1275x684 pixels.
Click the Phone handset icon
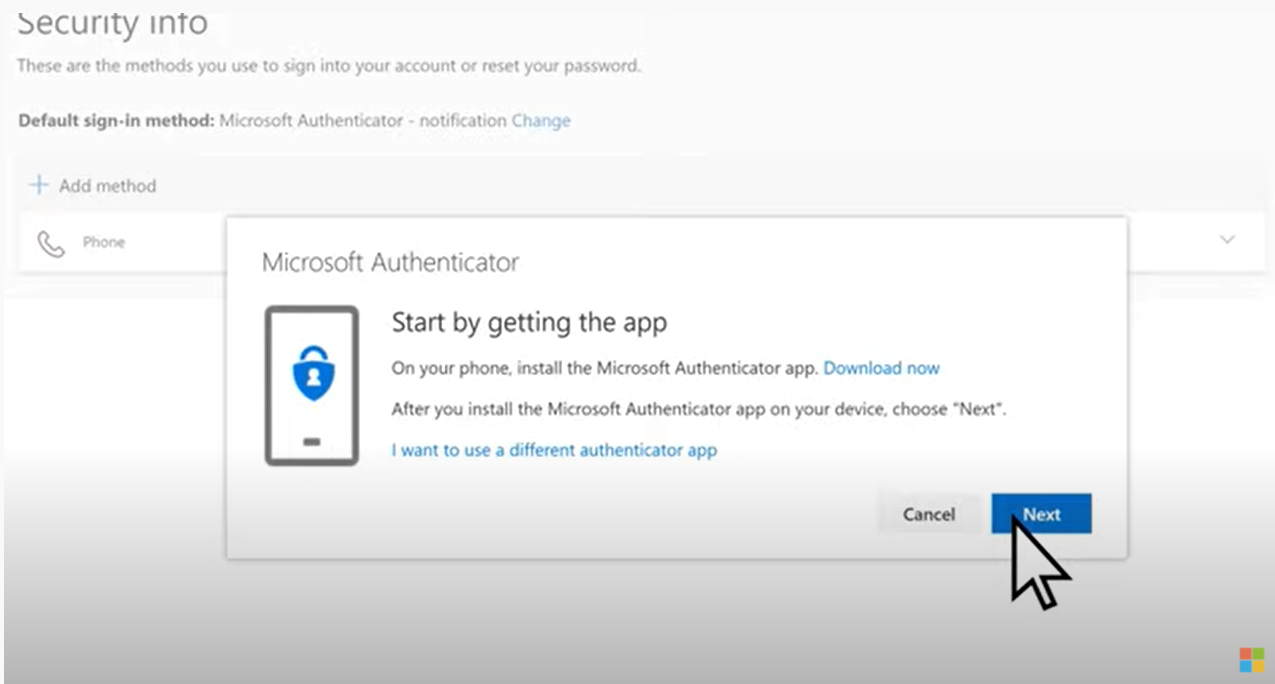point(51,243)
